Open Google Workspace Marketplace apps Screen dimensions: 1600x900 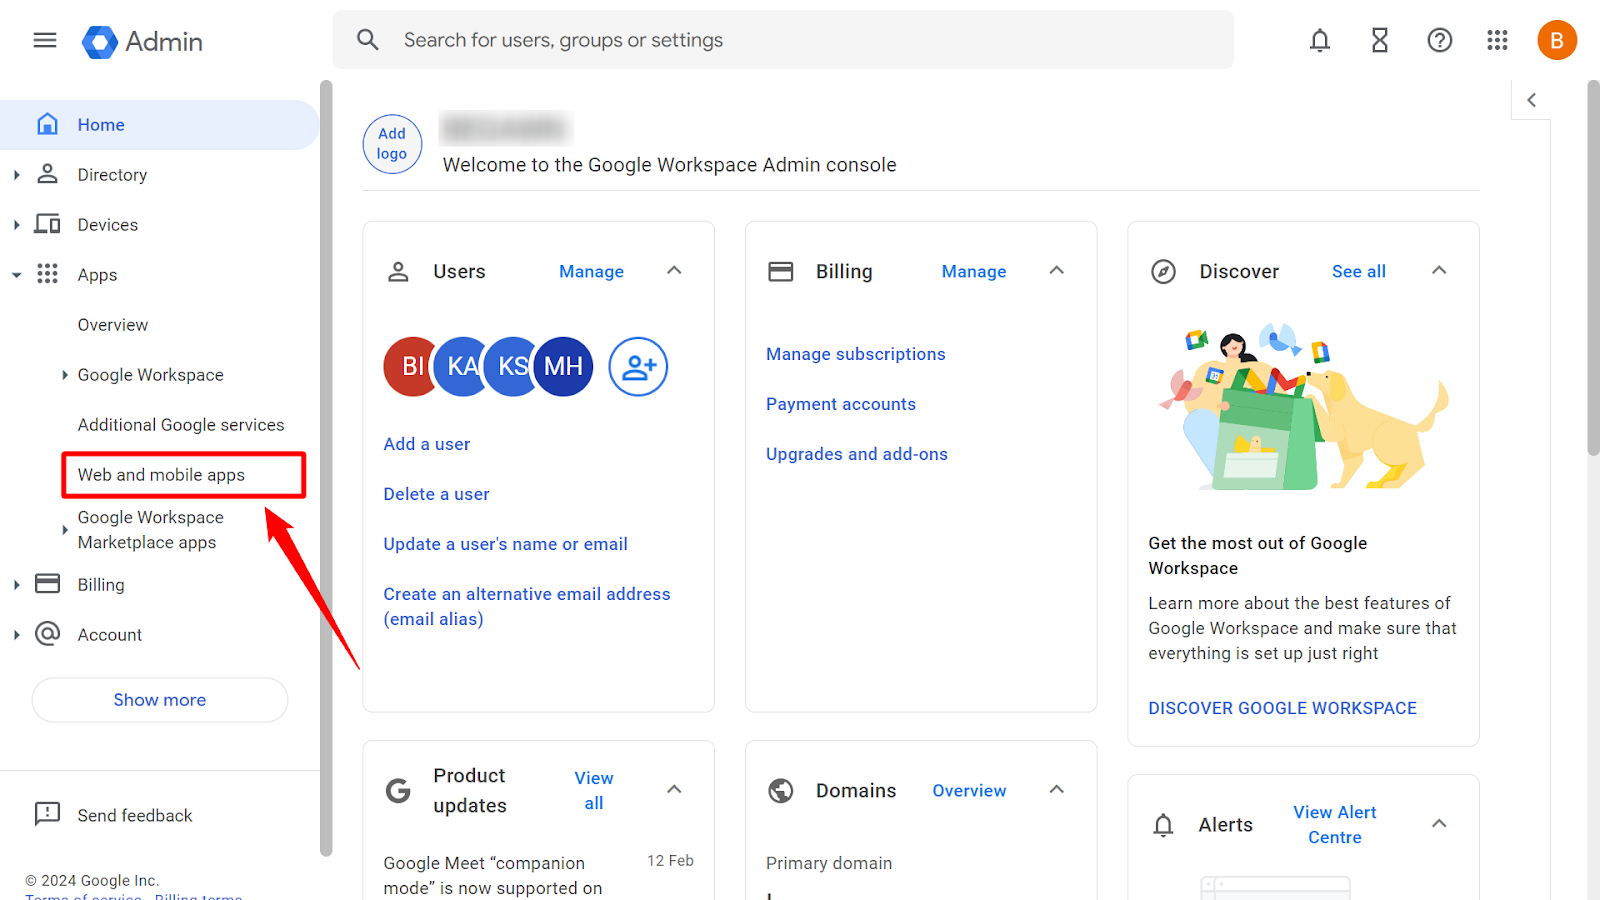[151, 530]
